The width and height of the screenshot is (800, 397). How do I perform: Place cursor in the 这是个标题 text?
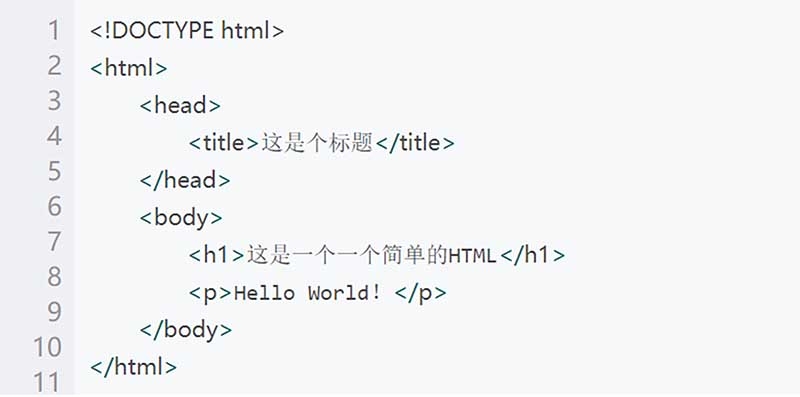tap(317, 143)
